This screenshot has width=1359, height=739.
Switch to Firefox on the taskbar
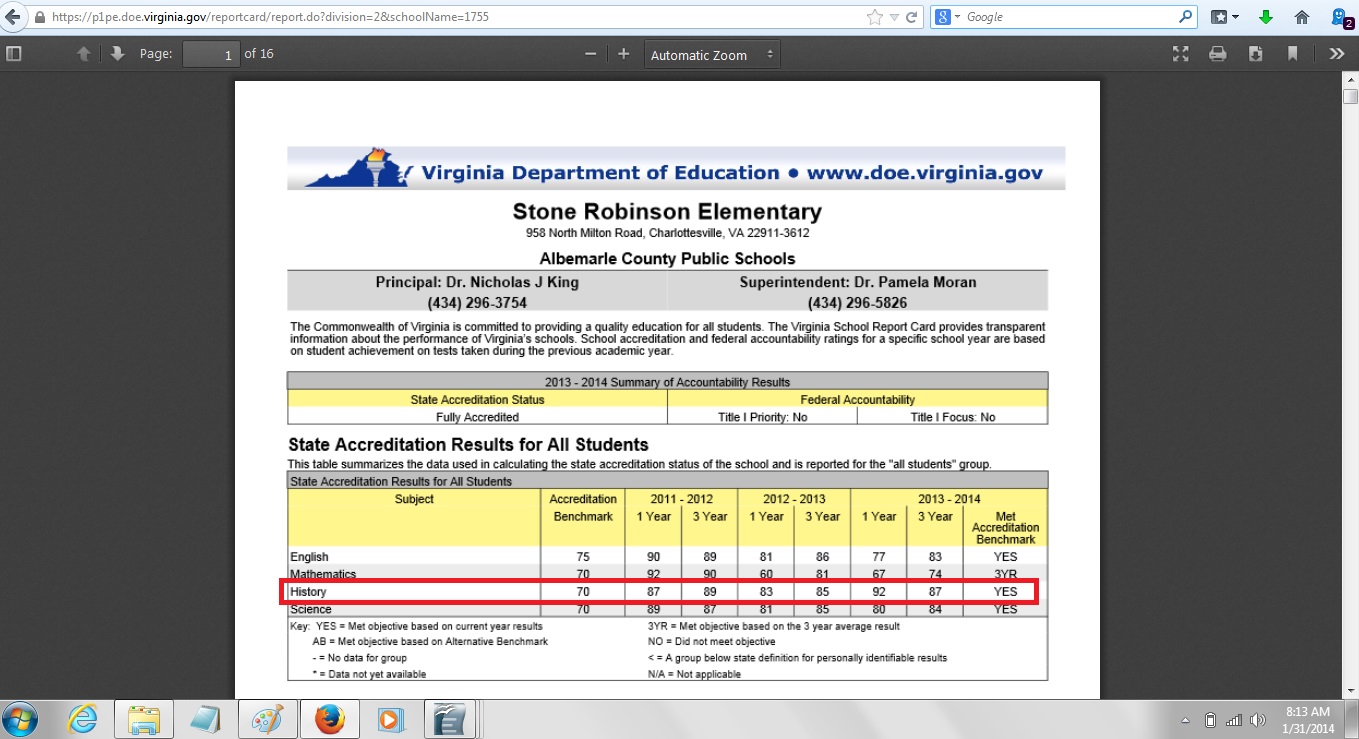(x=329, y=719)
